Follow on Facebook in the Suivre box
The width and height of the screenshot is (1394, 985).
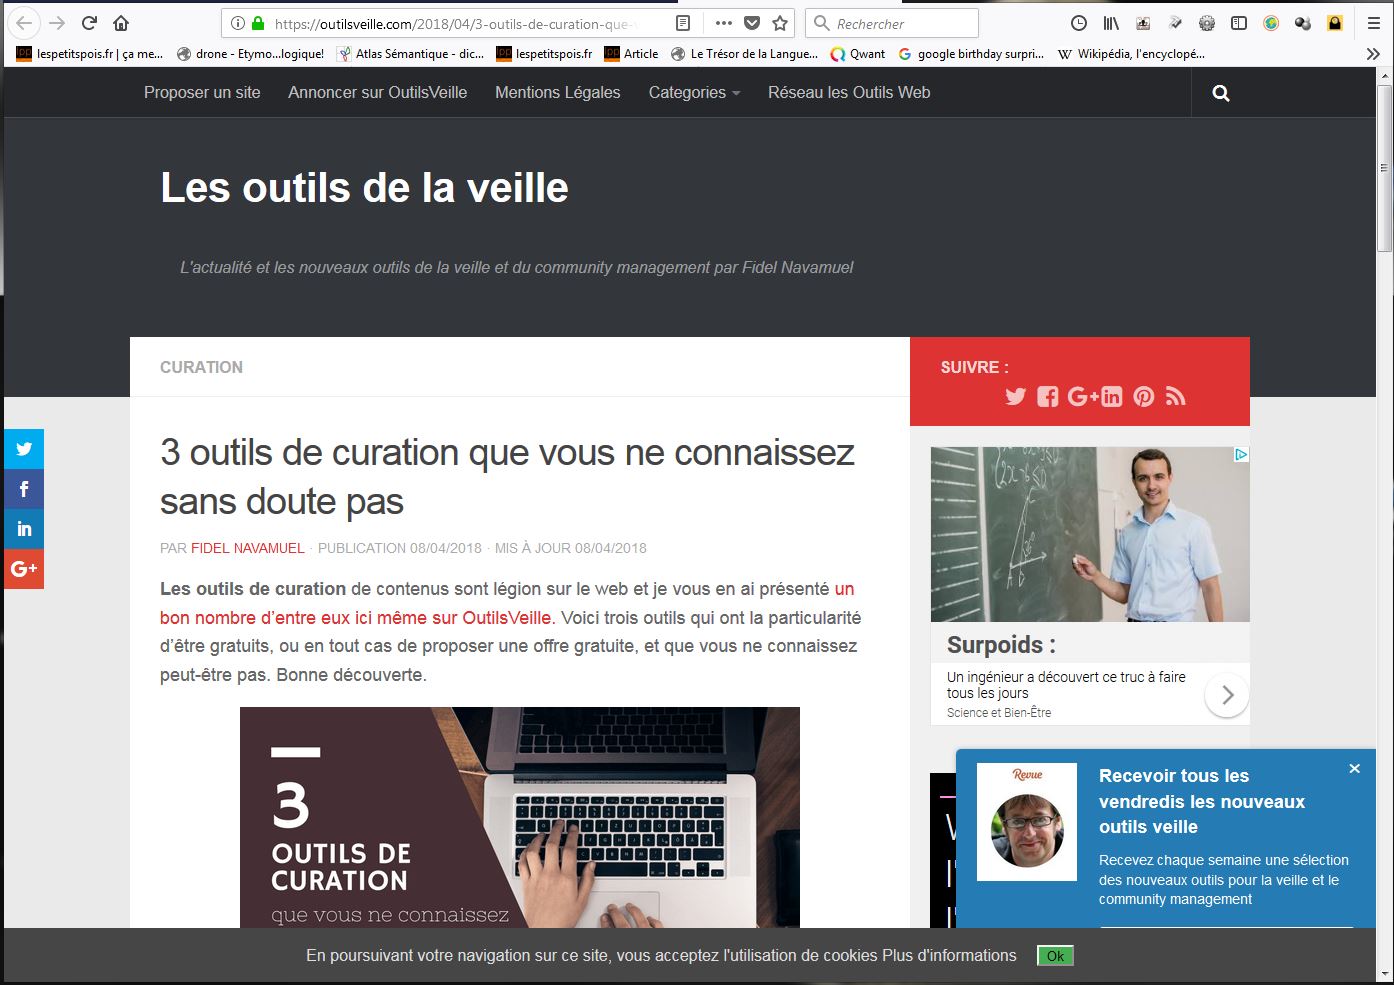click(1047, 396)
